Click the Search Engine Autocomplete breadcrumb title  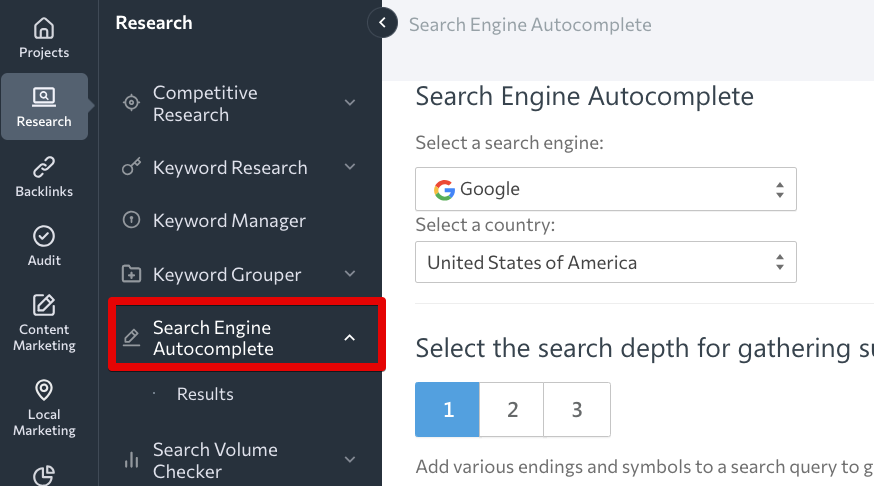(530, 25)
